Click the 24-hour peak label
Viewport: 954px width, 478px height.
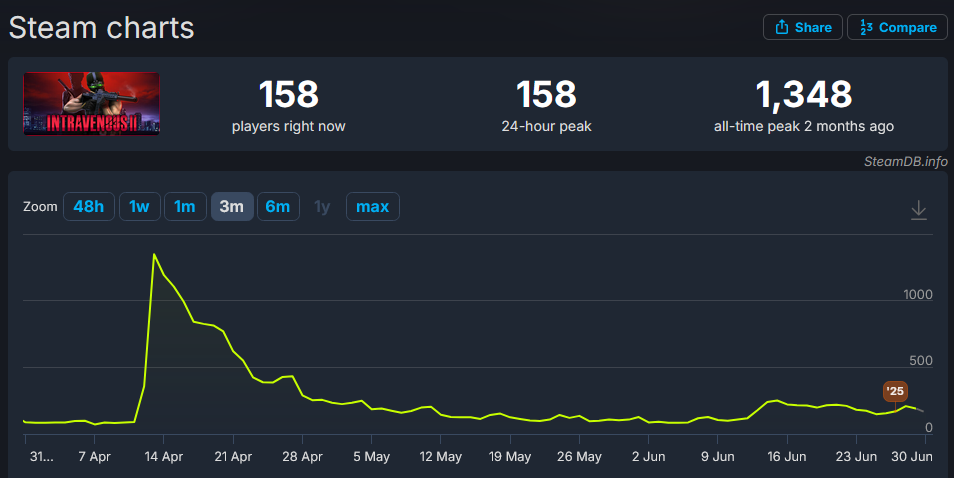click(x=546, y=126)
